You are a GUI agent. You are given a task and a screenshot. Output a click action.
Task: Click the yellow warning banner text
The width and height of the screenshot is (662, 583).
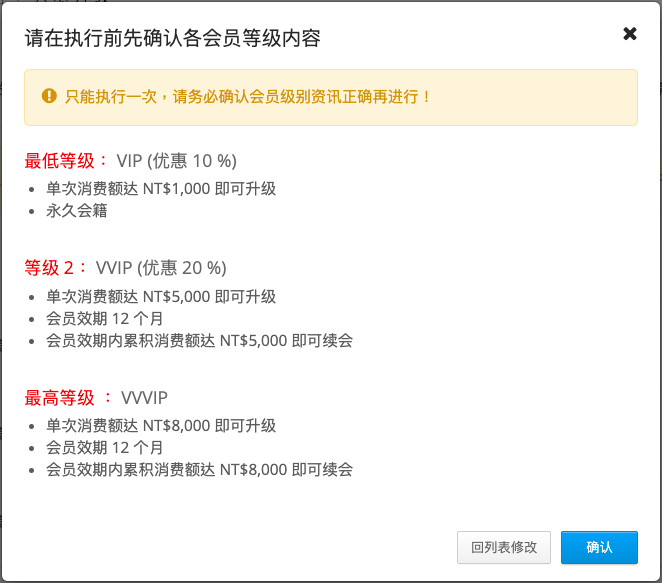(x=247, y=97)
